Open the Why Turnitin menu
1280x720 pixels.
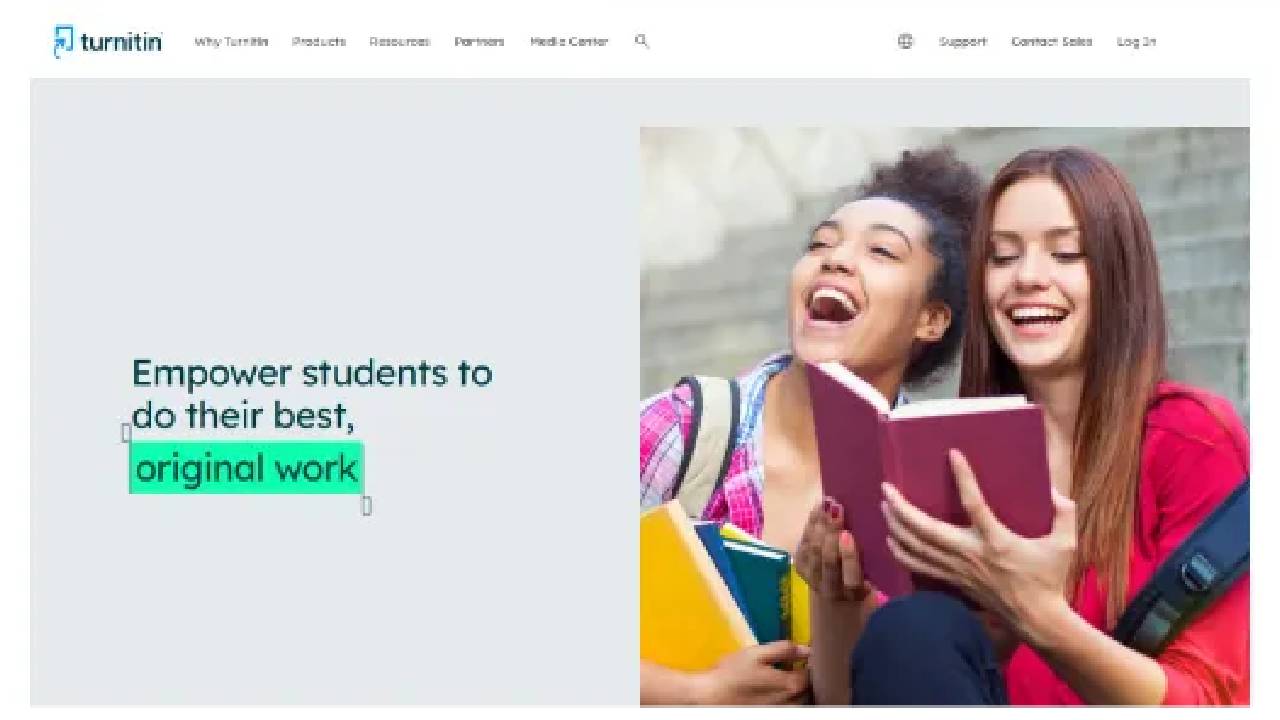[x=231, y=42]
